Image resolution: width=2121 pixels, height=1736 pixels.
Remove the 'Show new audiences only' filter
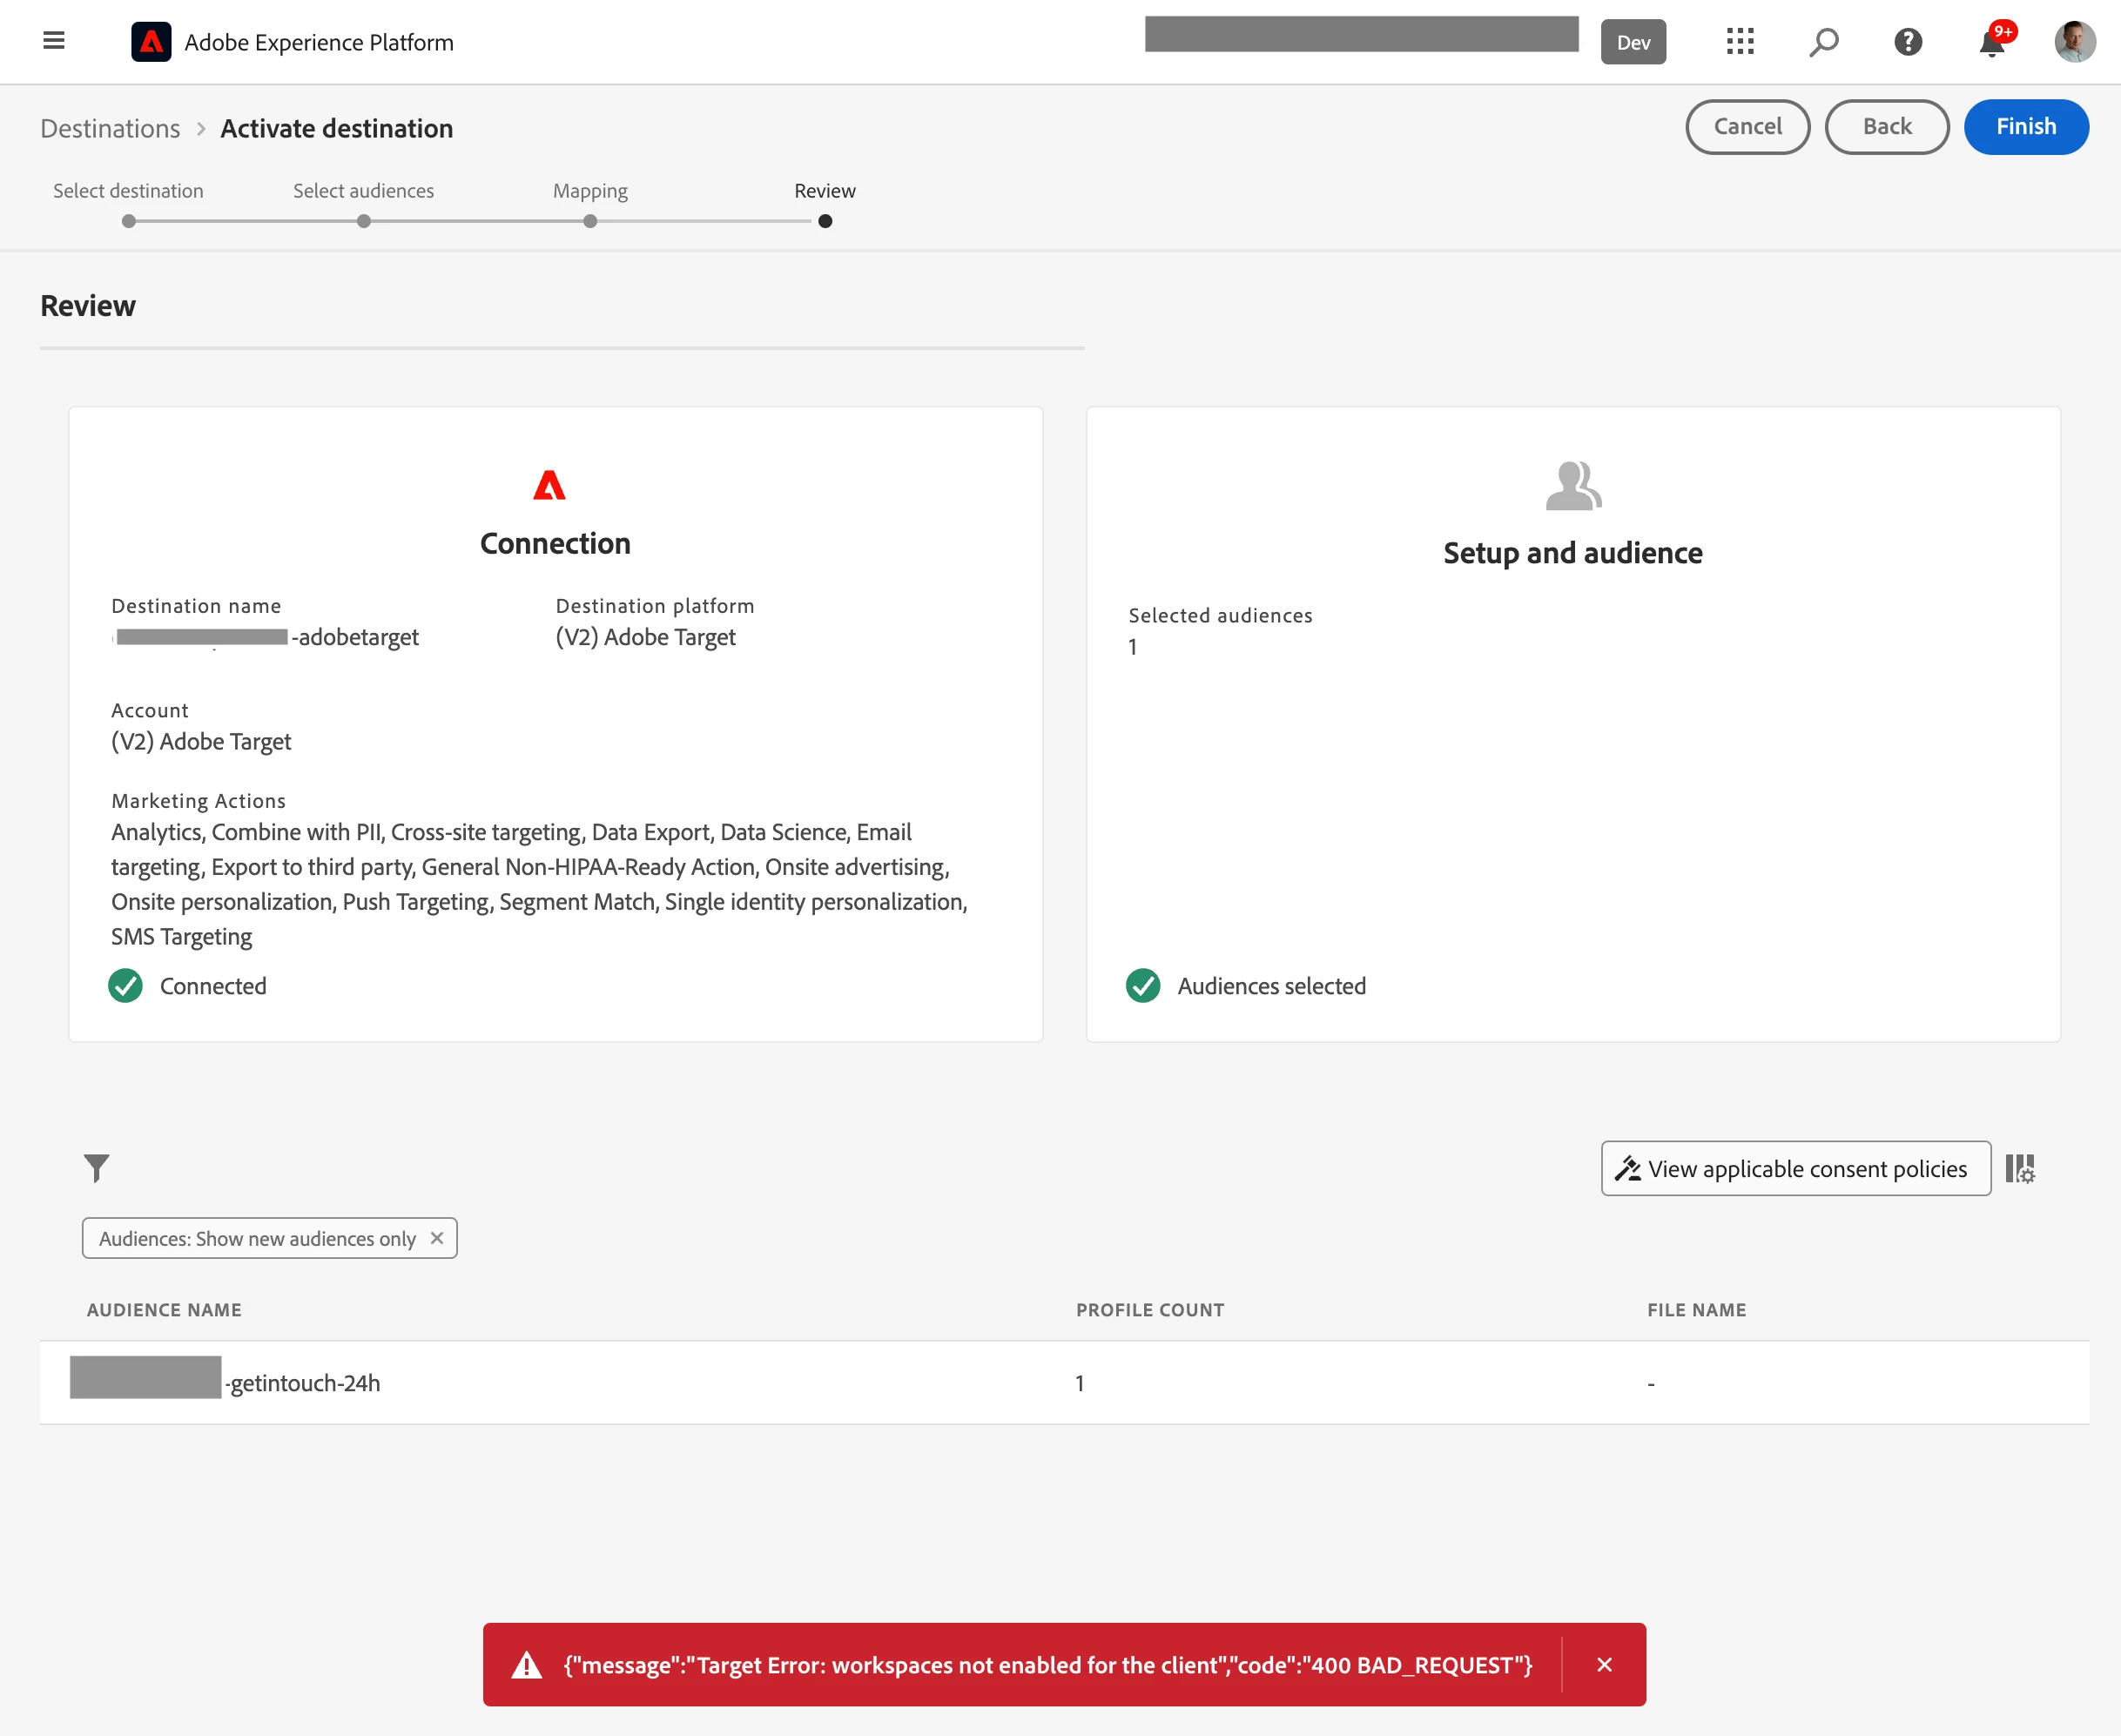click(x=437, y=1238)
